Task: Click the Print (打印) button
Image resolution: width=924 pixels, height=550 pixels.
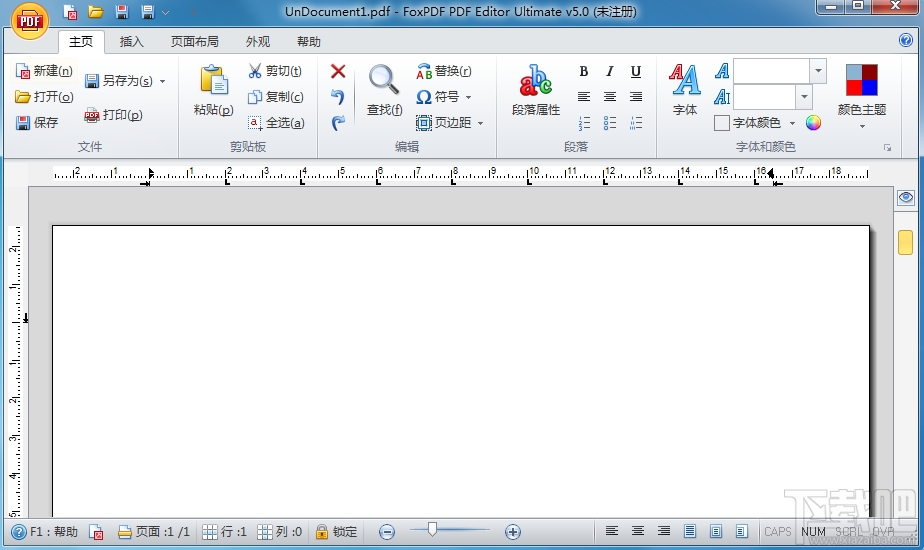Action: [114, 115]
